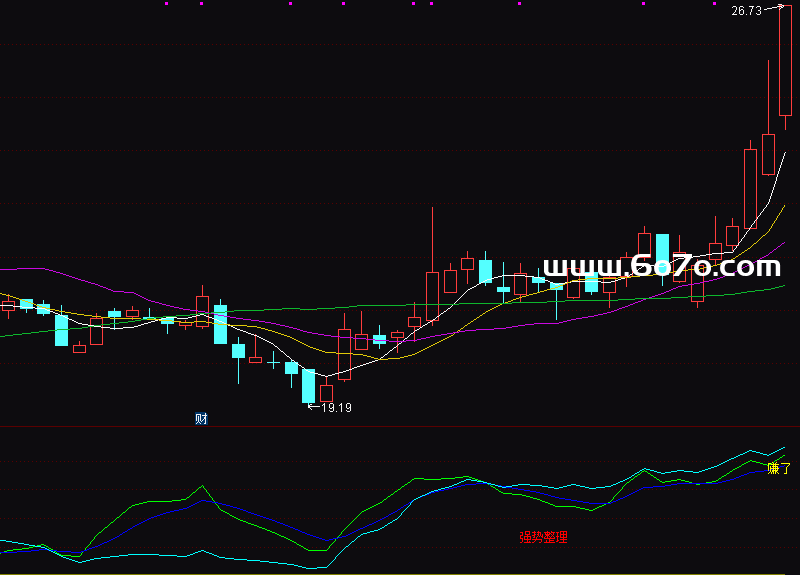Viewport: 800px width, 575px height.
Task: Click the leftmost magenta dot at the top
Action: pyautogui.click(x=166, y=3)
